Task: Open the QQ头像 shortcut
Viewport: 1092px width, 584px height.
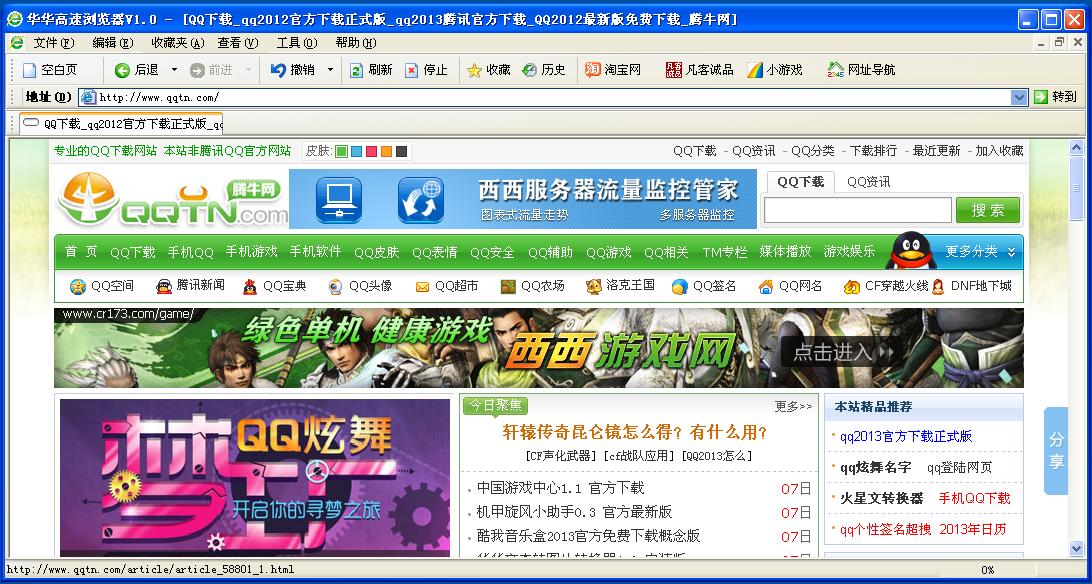Action: (360, 285)
